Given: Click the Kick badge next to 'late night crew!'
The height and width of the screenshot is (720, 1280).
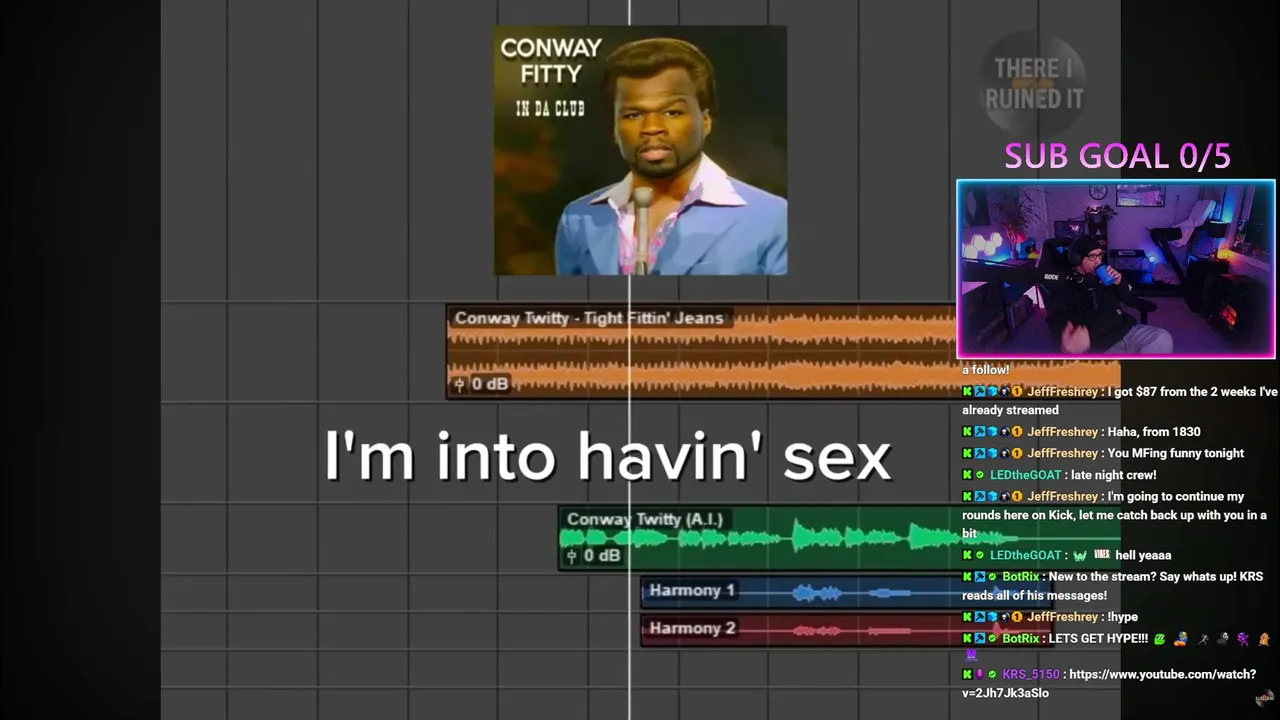Looking at the screenshot, I should pos(967,475).
